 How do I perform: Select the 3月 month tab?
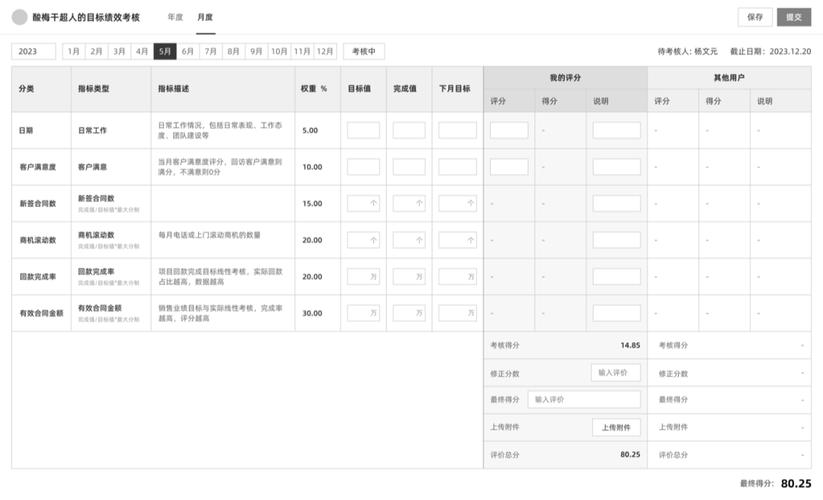(119, 51)
